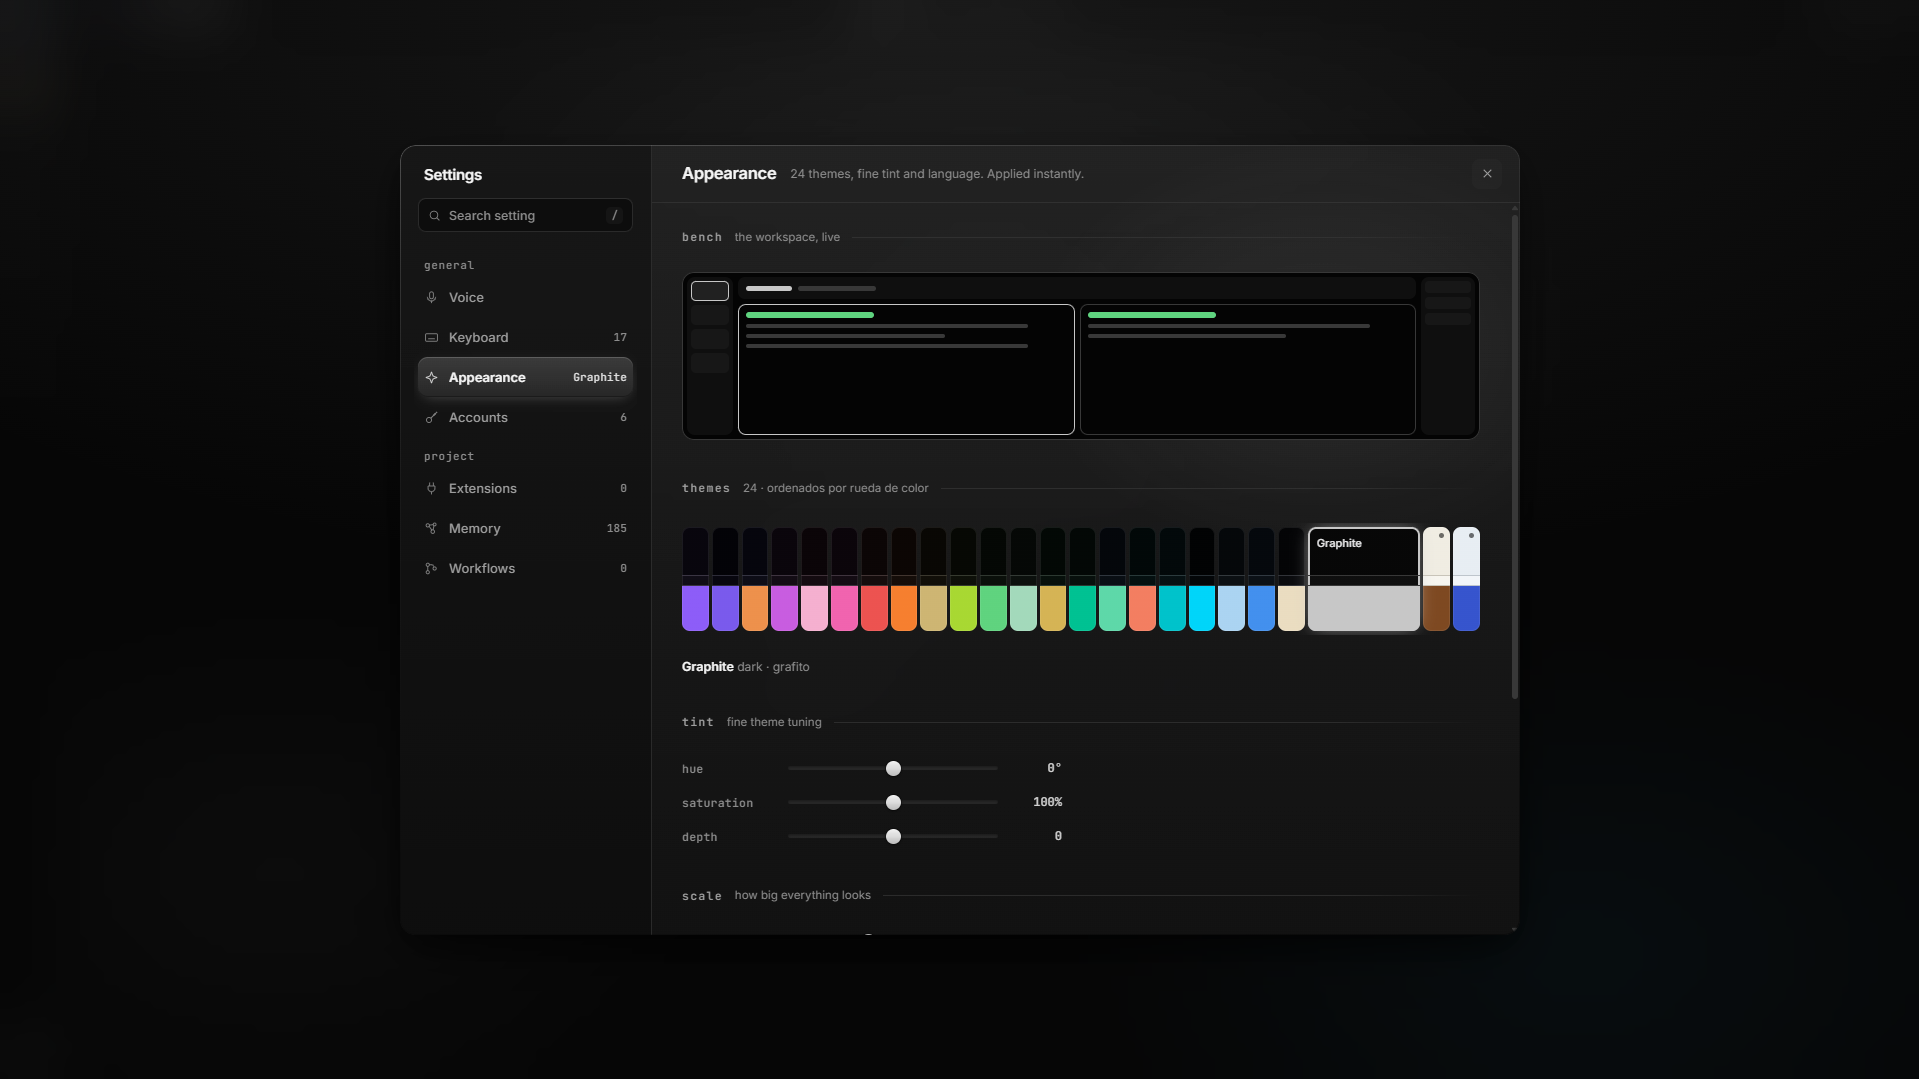
Task: Select the cream beige dark theme swatch
Action: tap(1291, 579)
